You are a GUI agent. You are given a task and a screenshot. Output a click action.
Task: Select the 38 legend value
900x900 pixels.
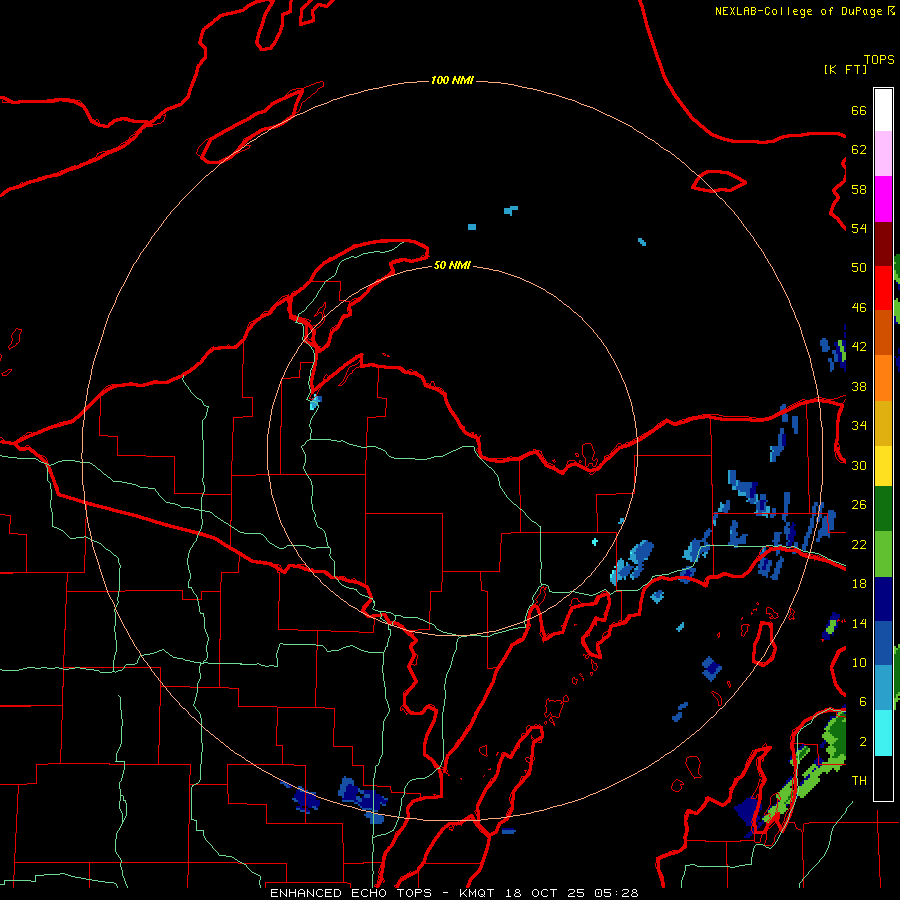(859, 386)
